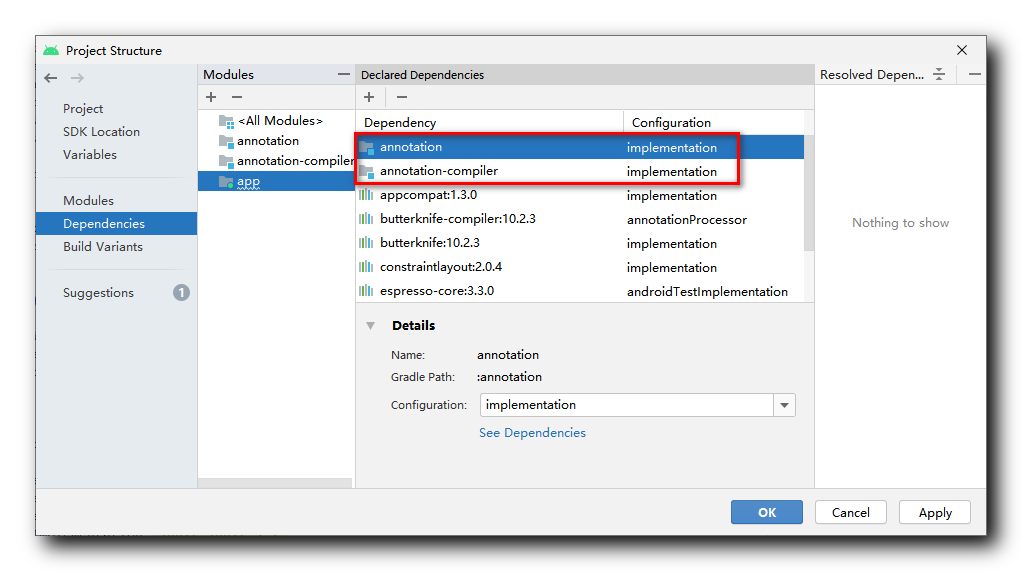The height and width of the screenshot is (571, 1022).
Task: Click the Resolved Dependencies expand-all icon
Action: [939, 74]
